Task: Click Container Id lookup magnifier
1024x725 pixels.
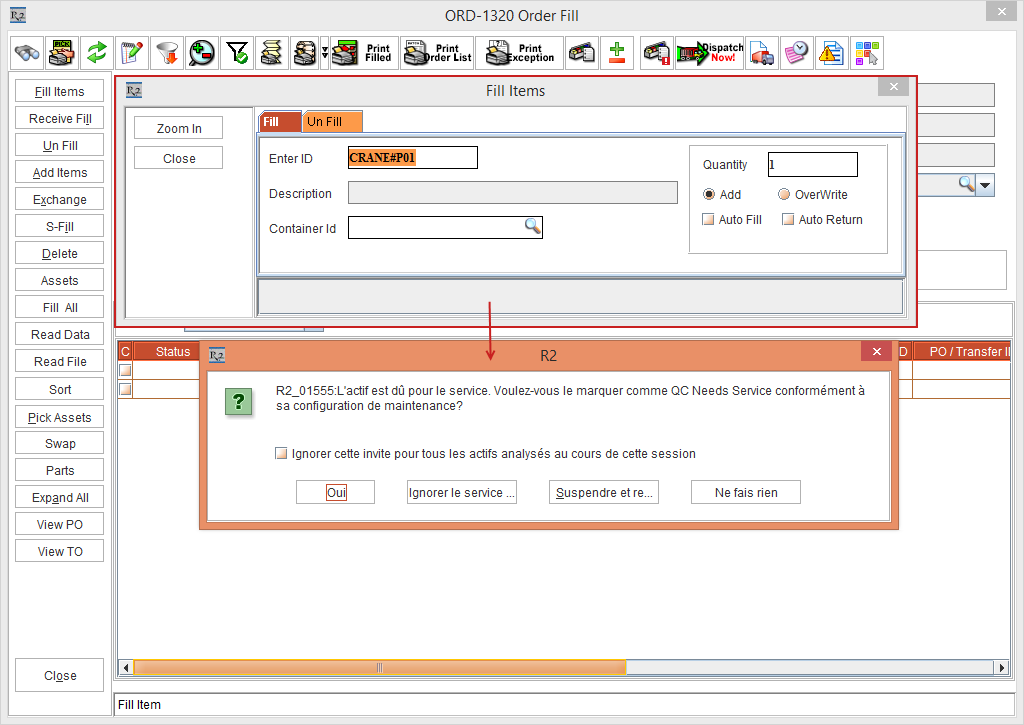Action: (x=533, y=227)
